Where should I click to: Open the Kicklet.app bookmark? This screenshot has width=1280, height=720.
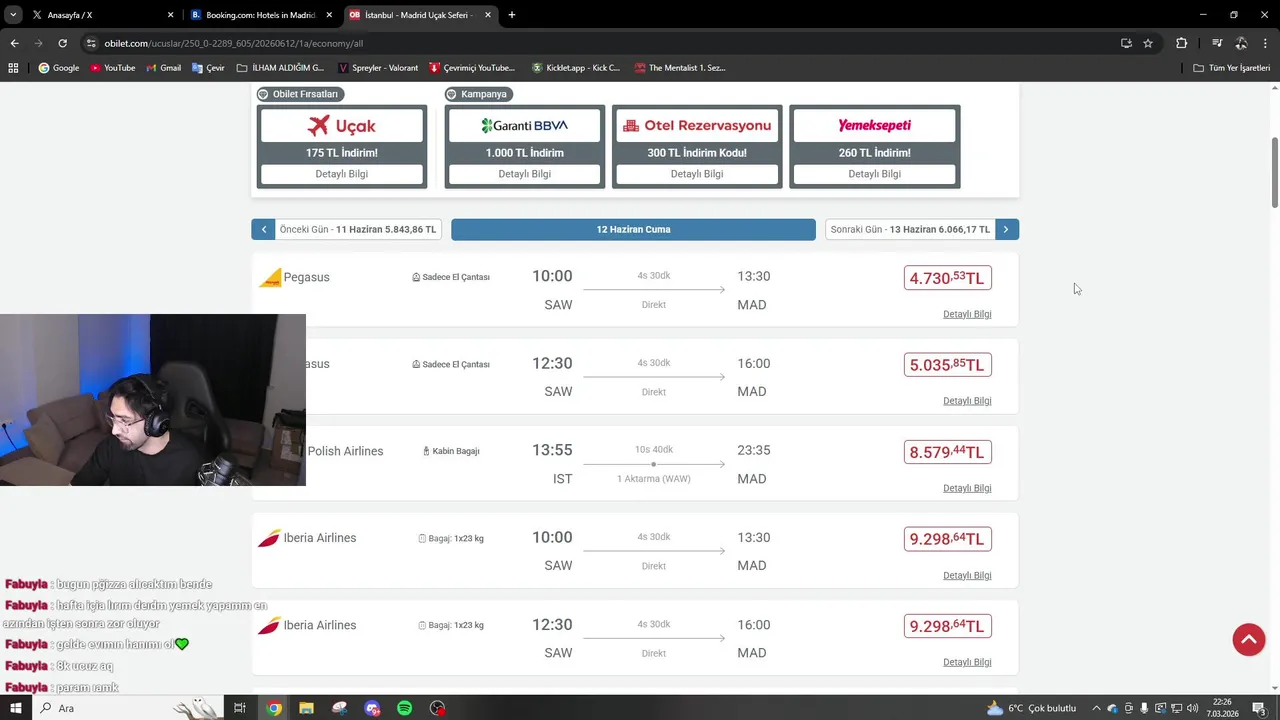tap(576, 68)
